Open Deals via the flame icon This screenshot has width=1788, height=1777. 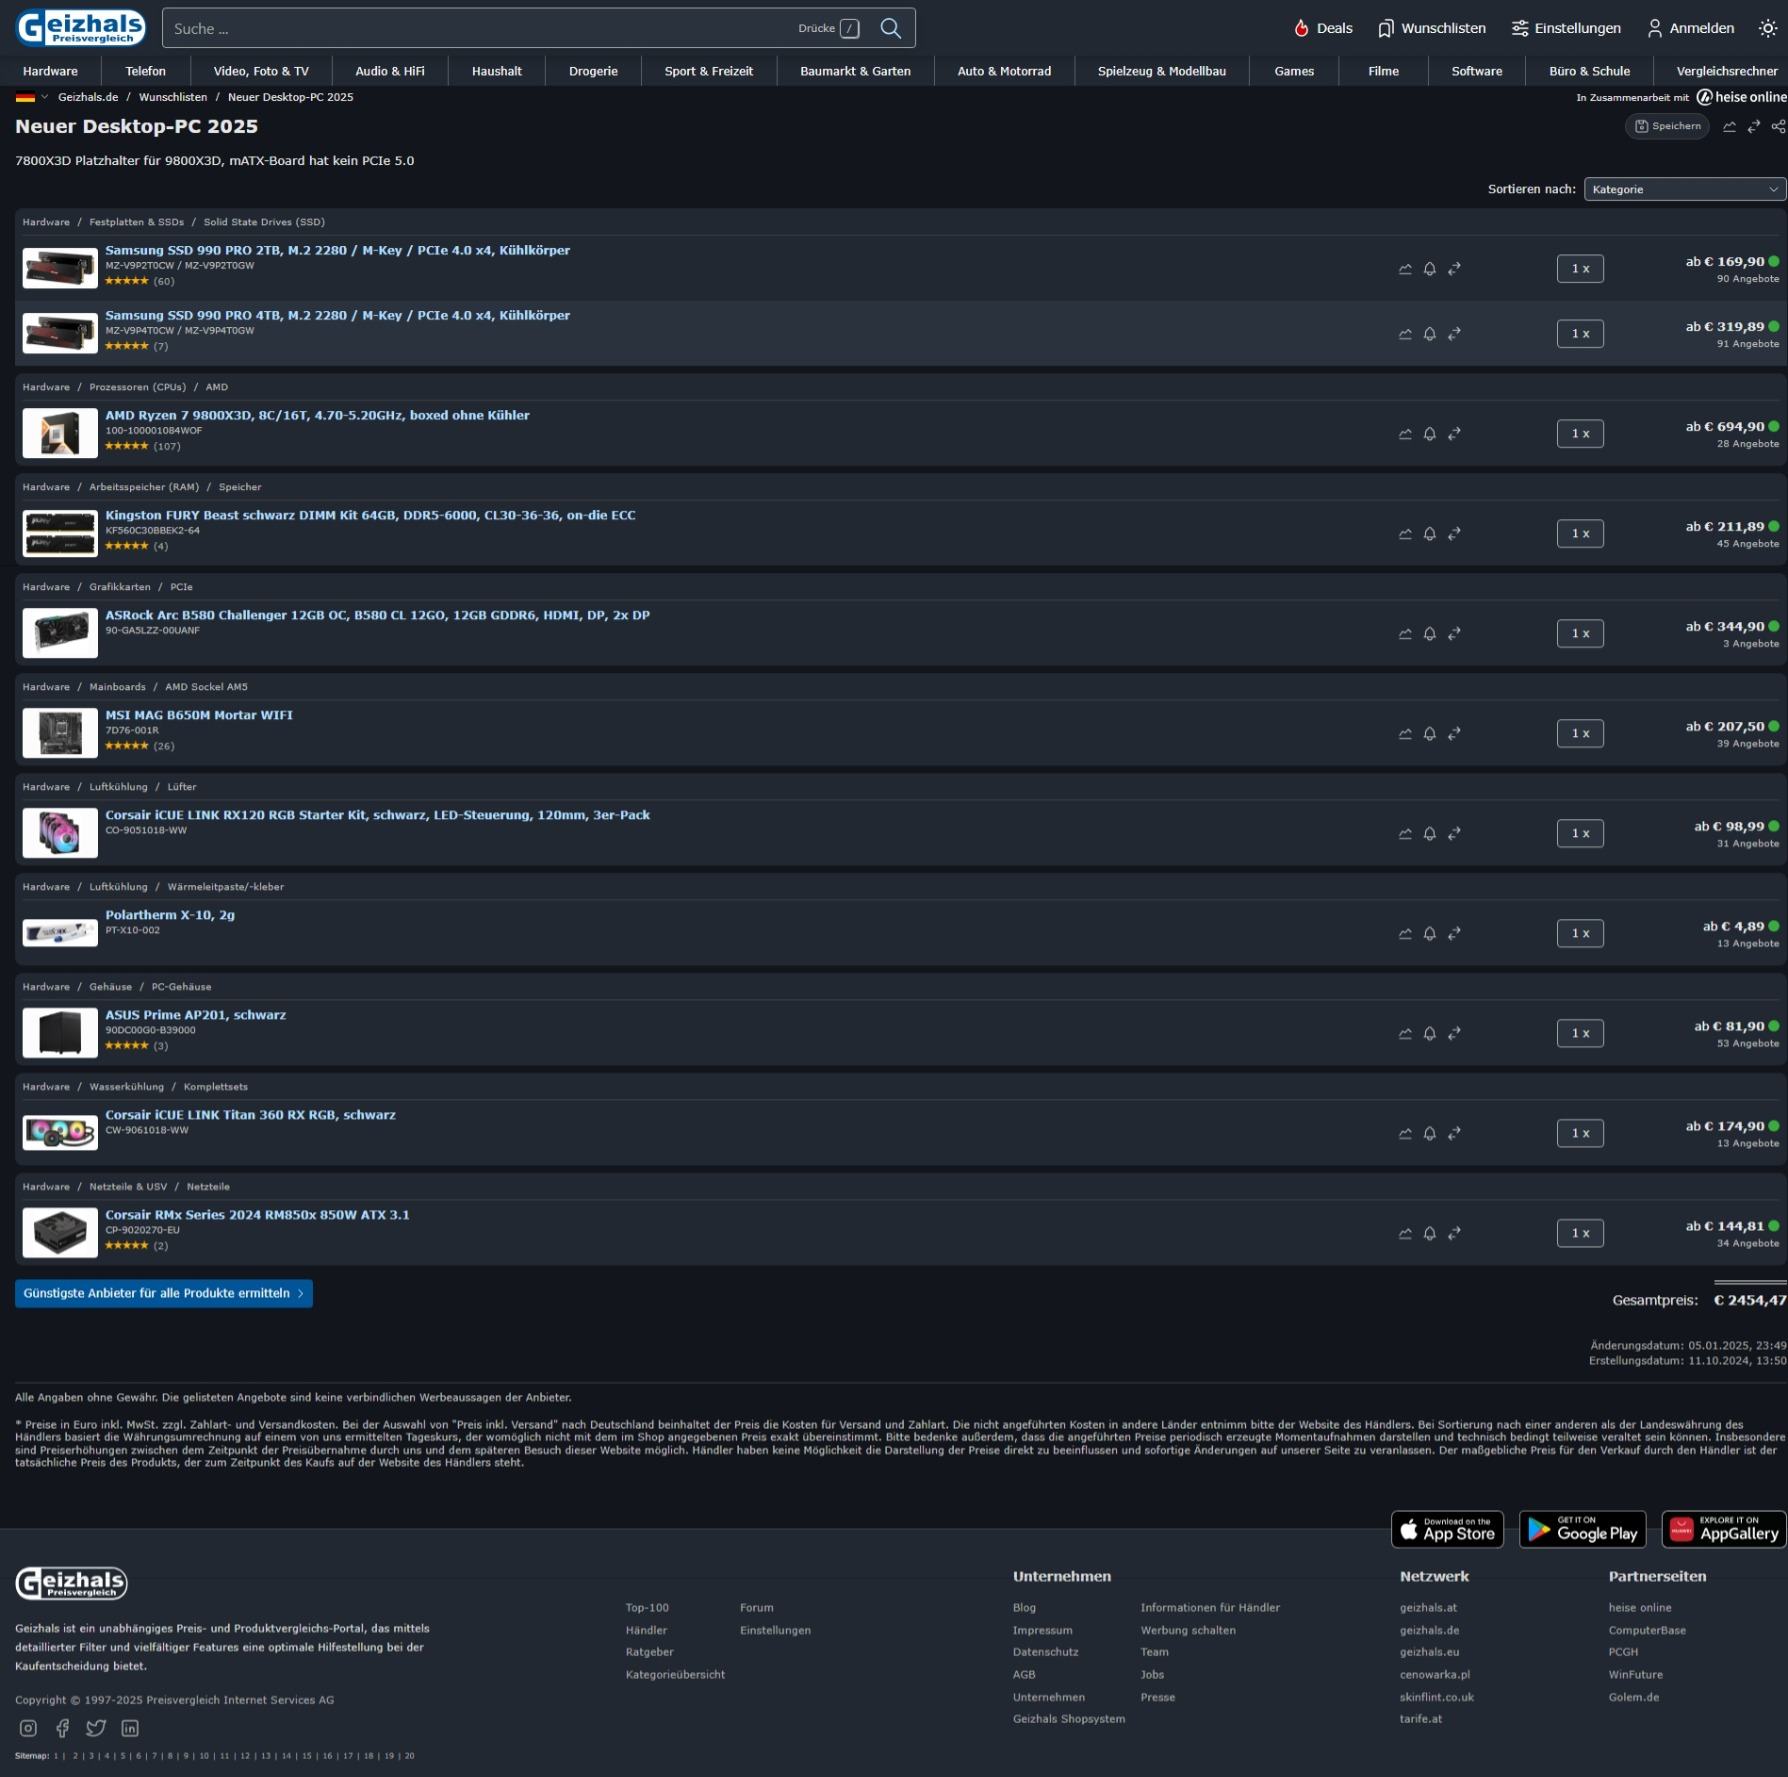(x=1301, y=28)
